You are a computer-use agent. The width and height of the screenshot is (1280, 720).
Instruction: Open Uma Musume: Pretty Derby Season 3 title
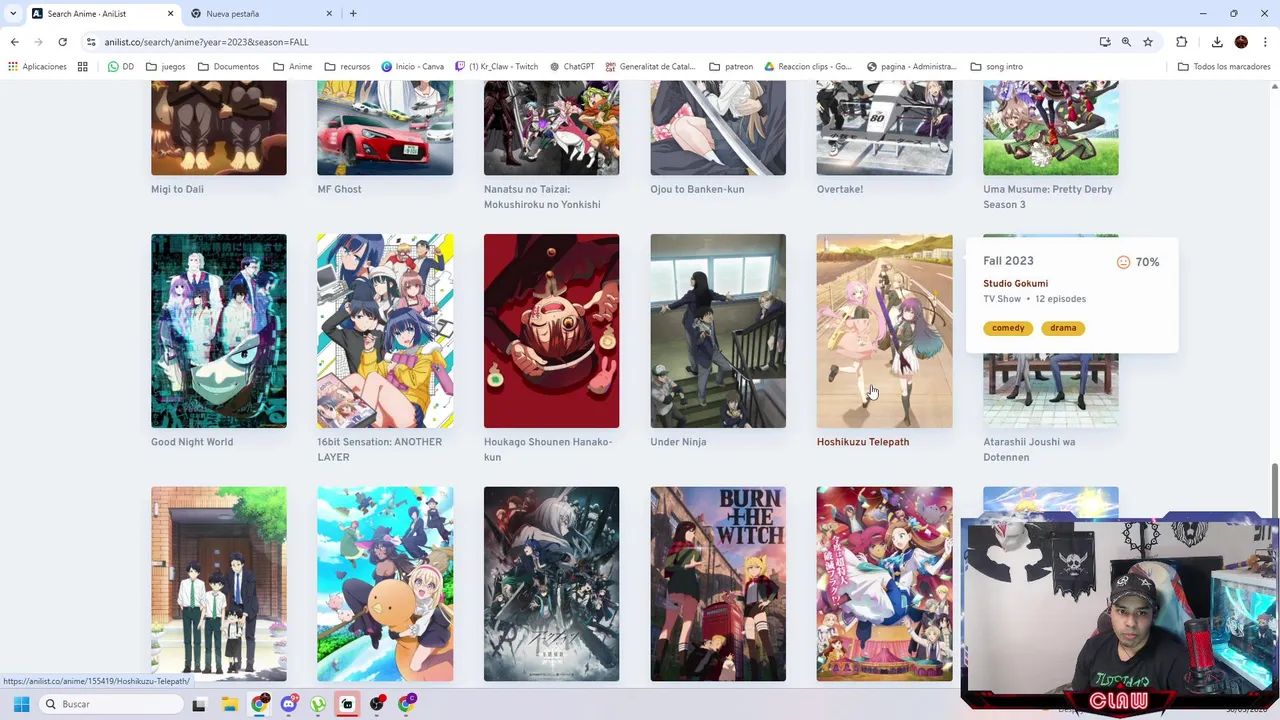pos(1048,197)
